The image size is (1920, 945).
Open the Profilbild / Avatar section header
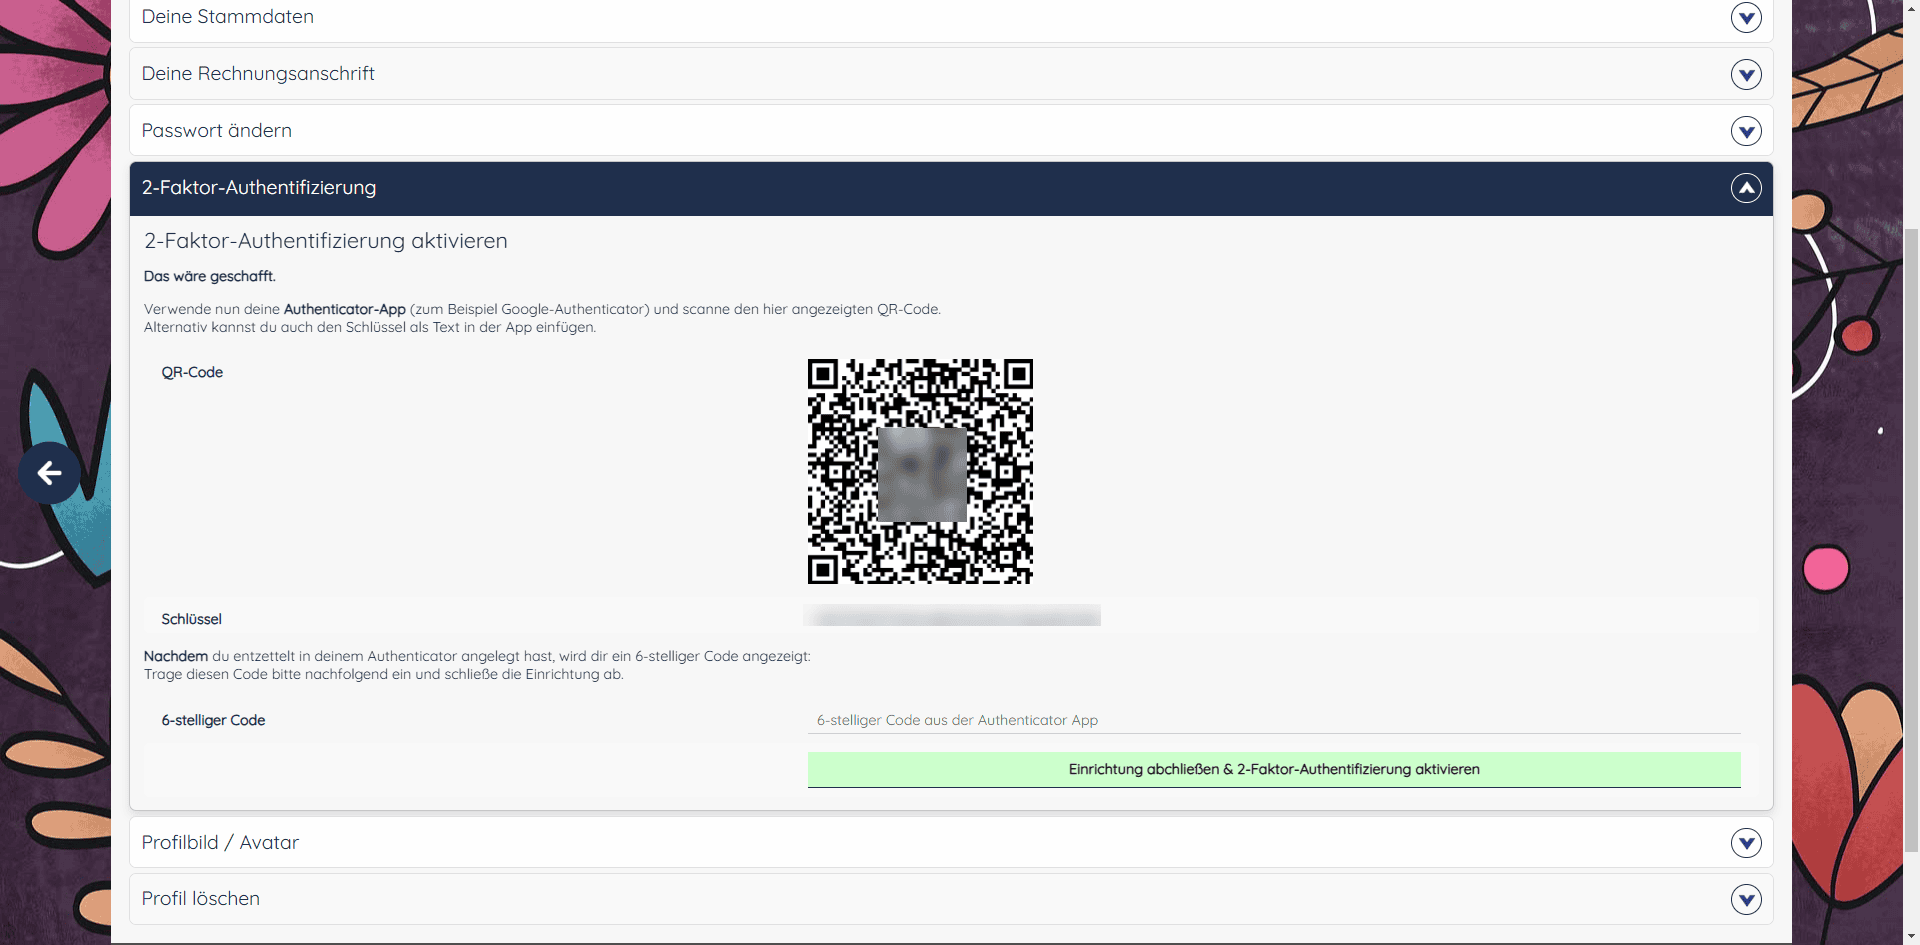tap(951, 843)
